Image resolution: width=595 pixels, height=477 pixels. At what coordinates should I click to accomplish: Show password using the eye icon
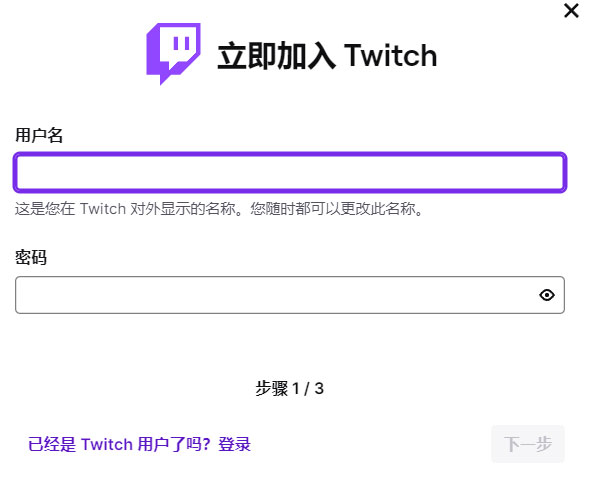[546, 295]
